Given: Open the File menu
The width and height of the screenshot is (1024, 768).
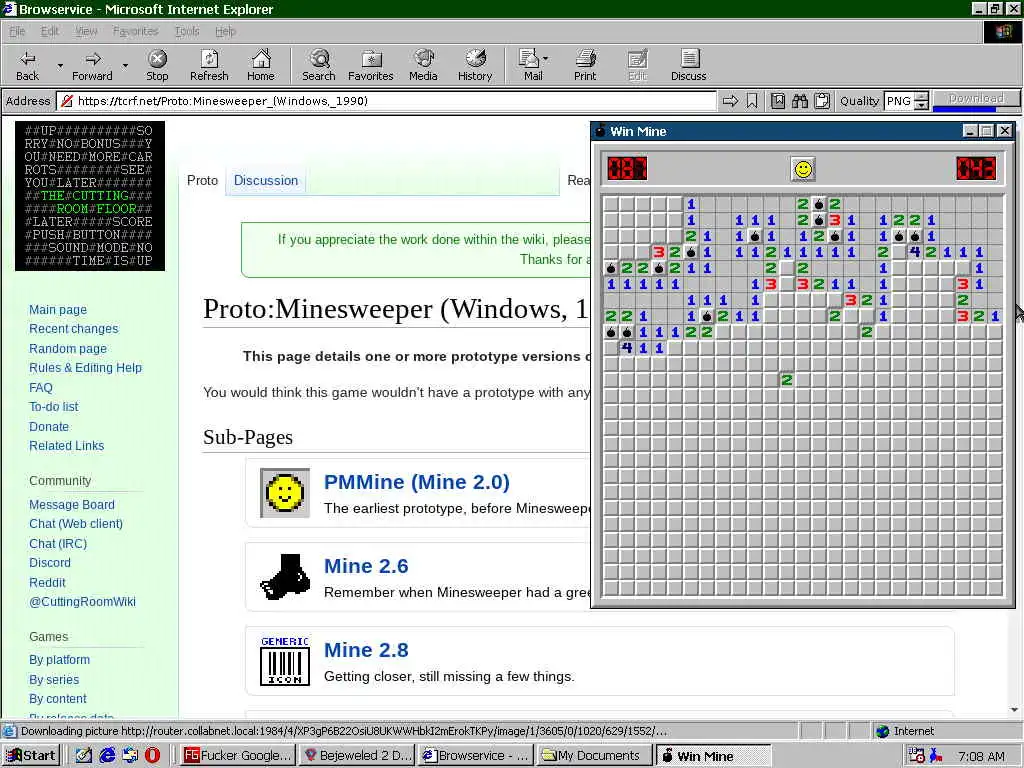Looking at the screenshot, I should [x=17, y=31].
